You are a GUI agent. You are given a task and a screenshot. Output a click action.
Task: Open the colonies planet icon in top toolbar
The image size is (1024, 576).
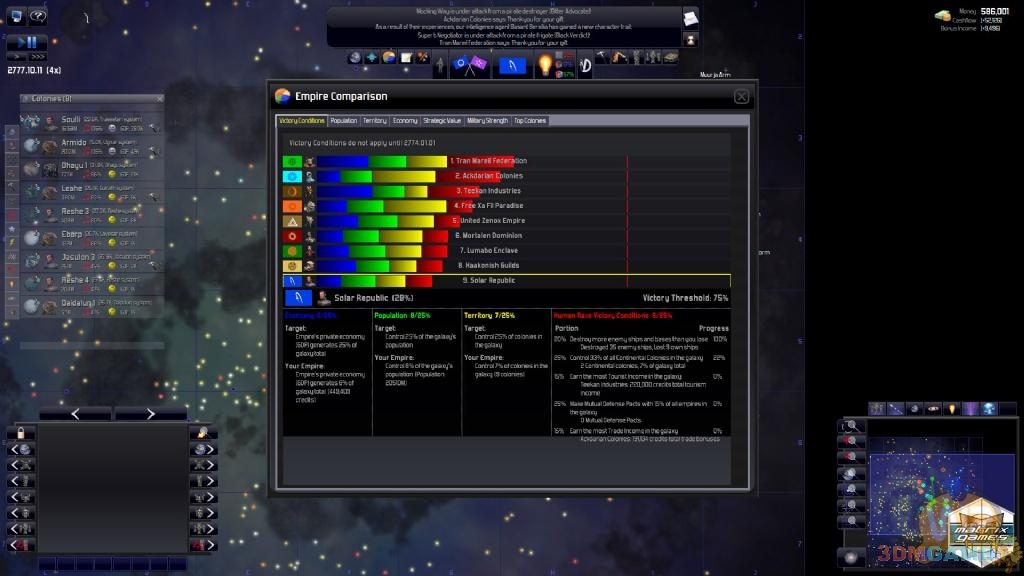pyautogui.click(x=354, y=57)
